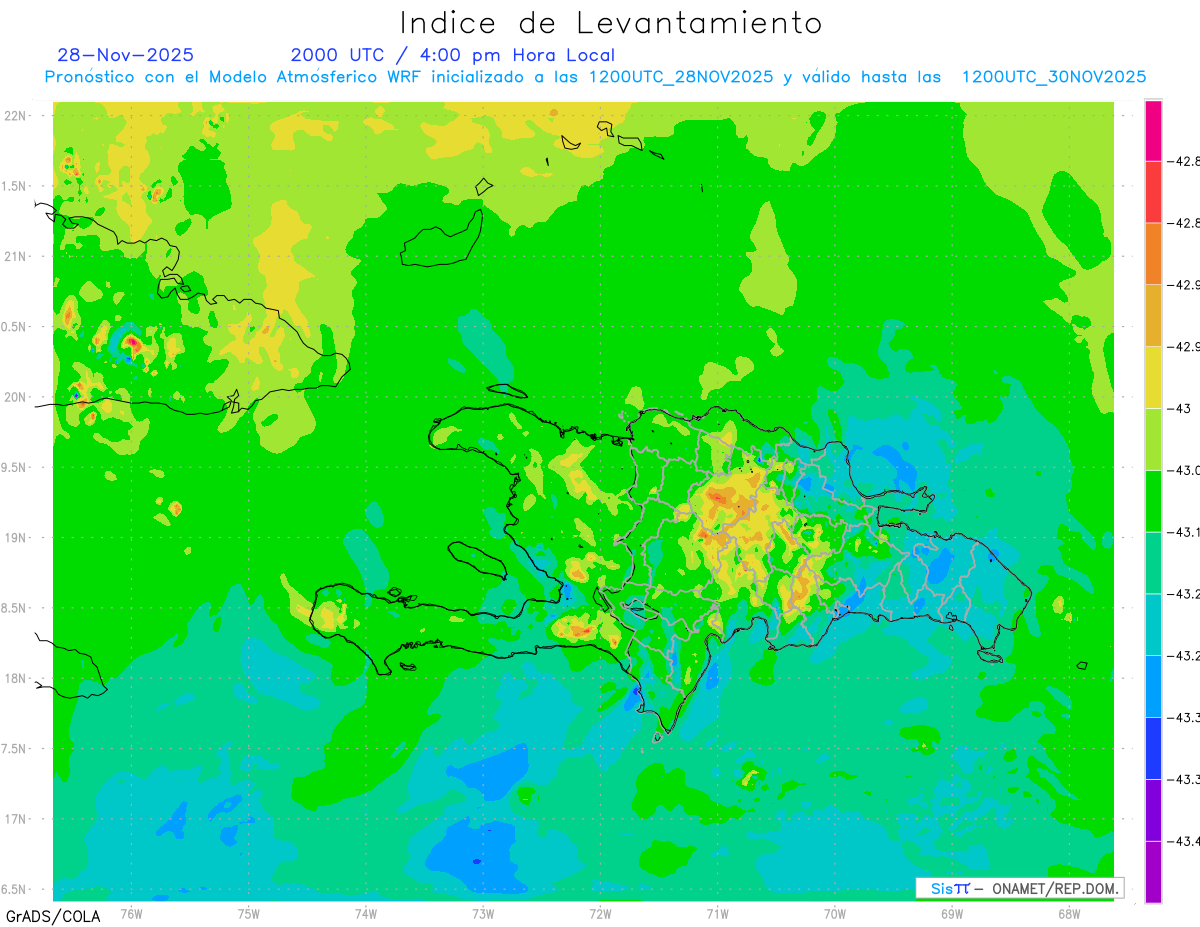Pick the dark orange legend swatch

point(1153,254)
